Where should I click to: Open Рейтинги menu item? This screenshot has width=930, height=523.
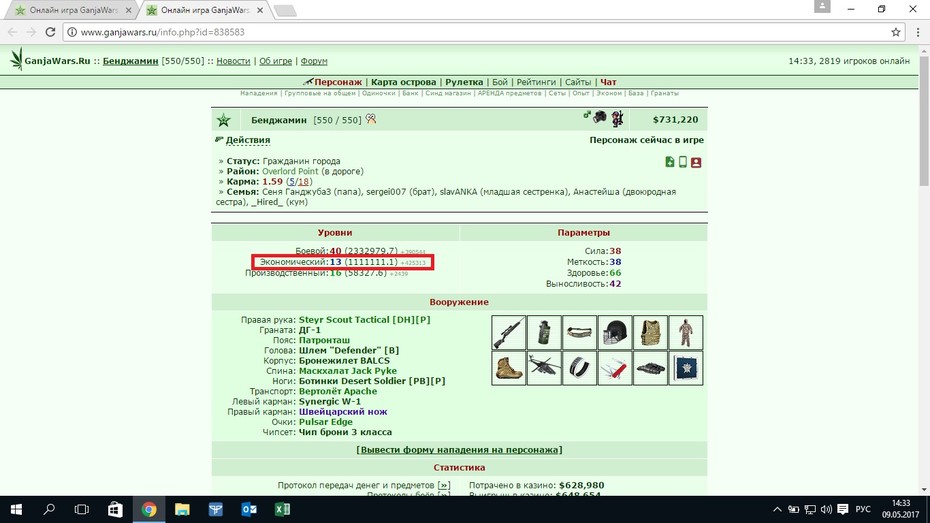click(x=536, y=82)
